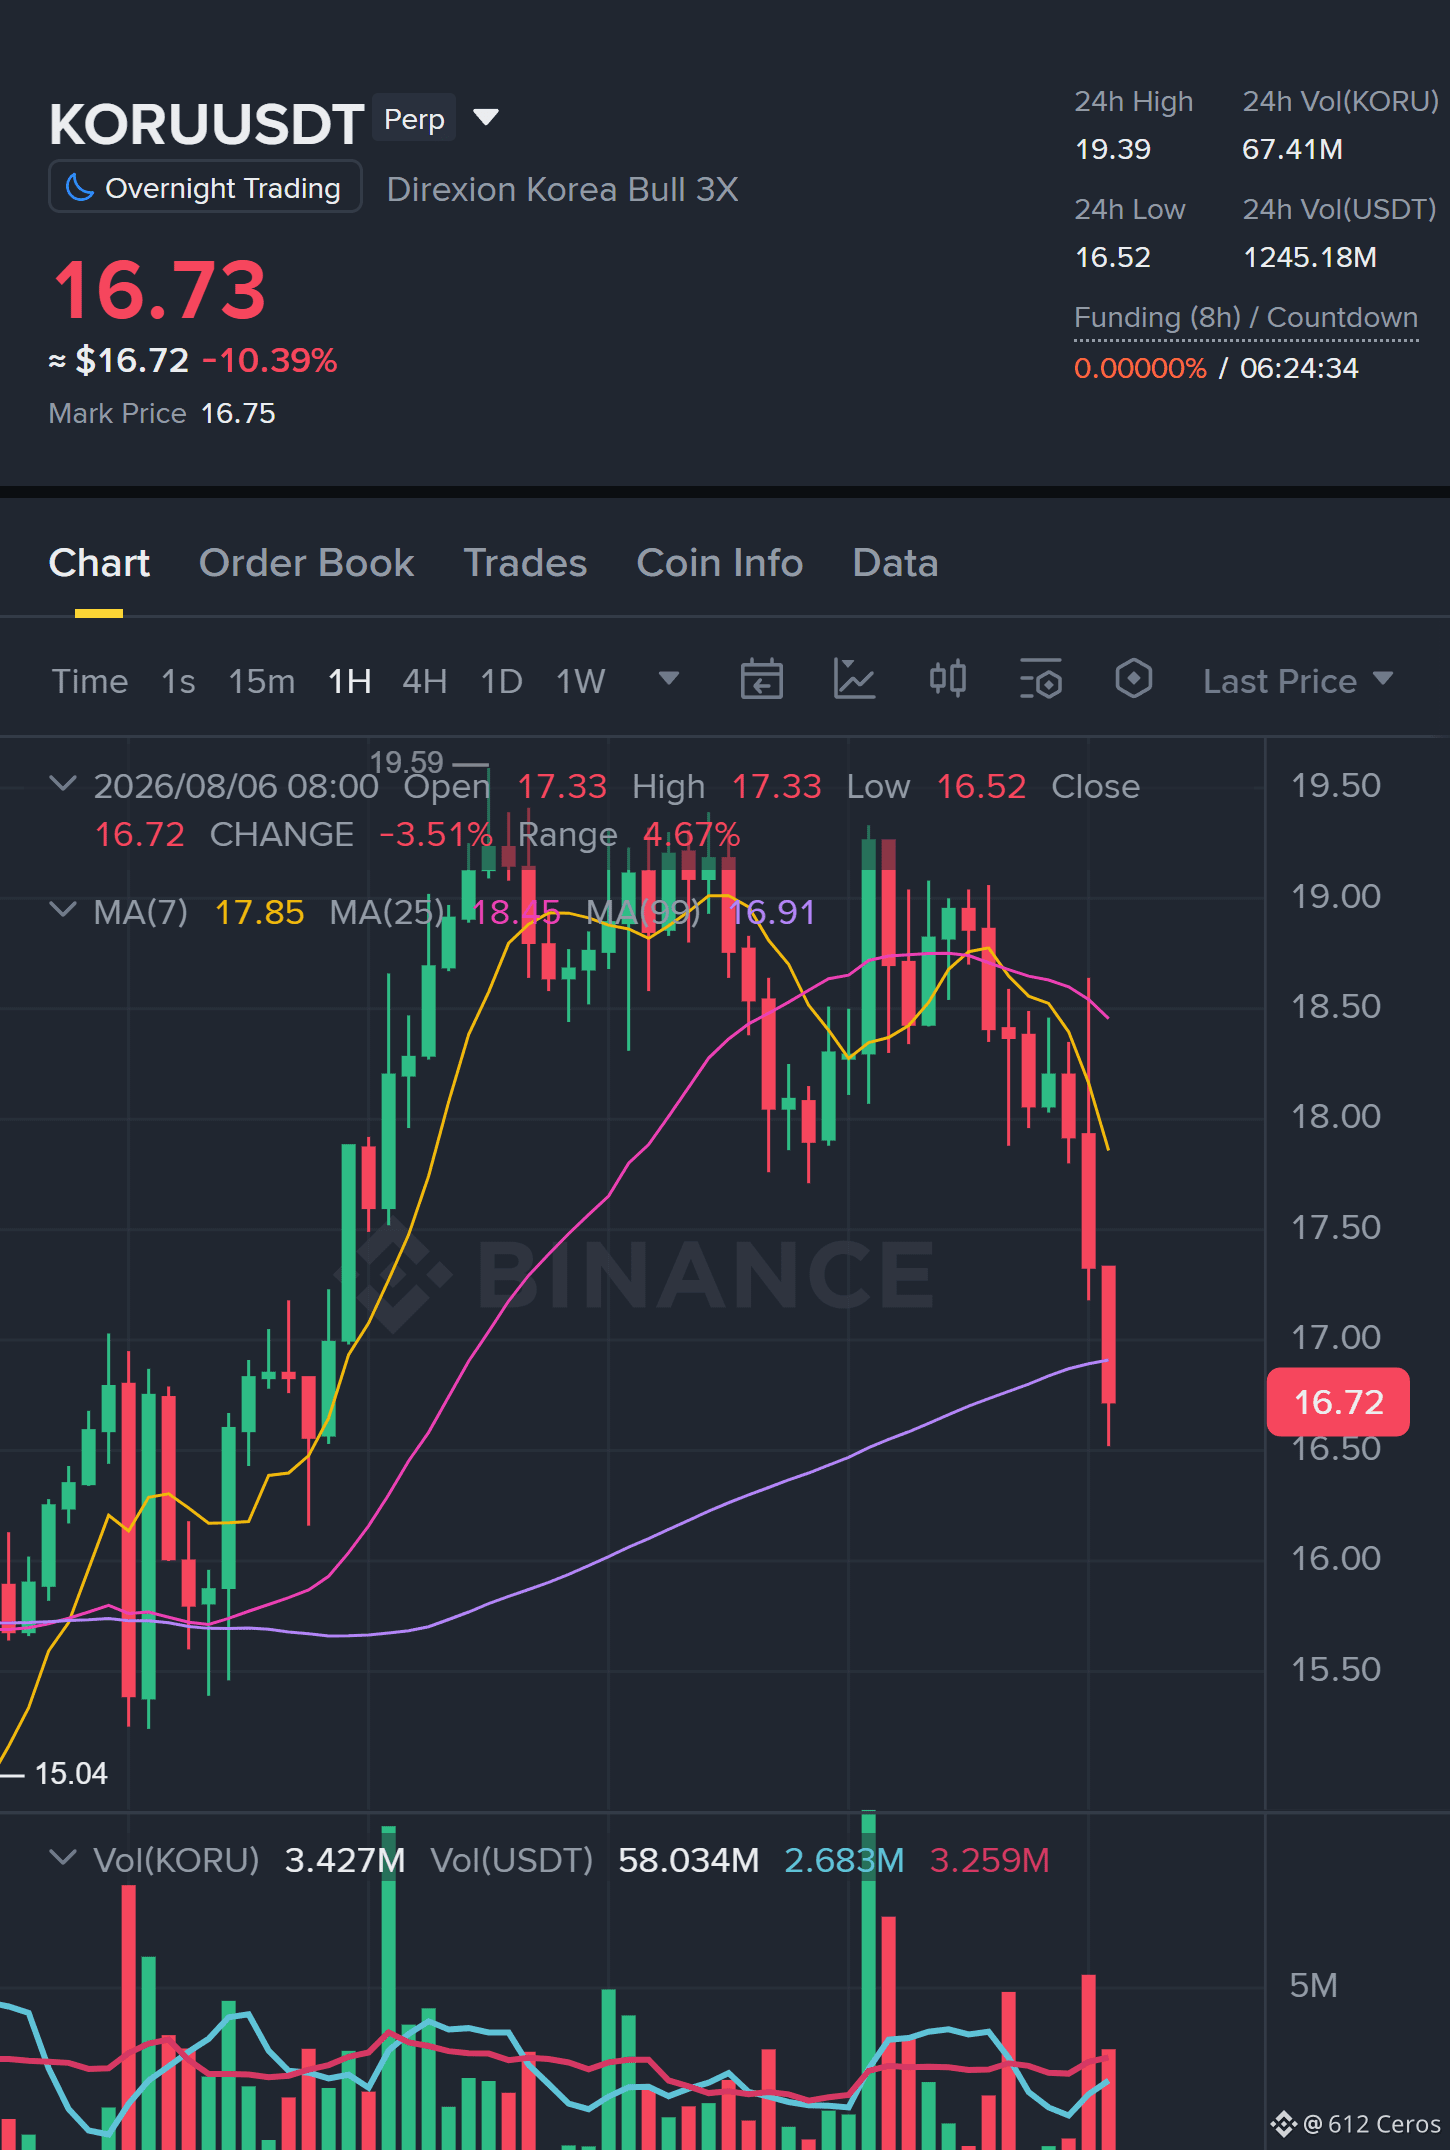
Task: Click the Vol(USDT) 58.034M value
Action: (688, 1860)
